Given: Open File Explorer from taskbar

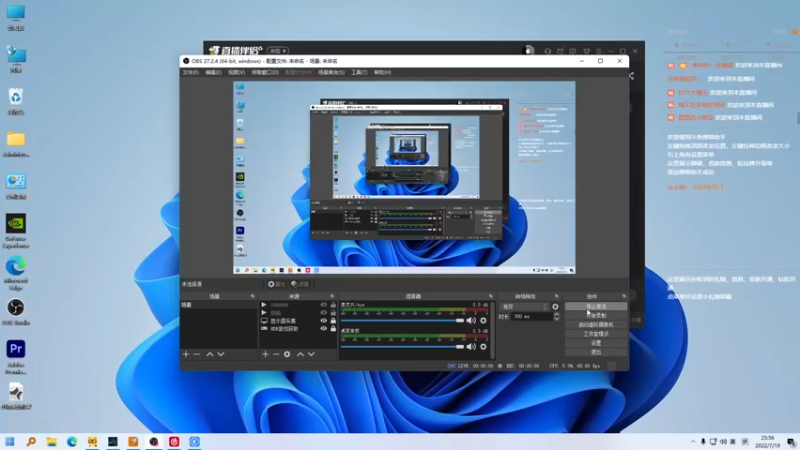Looking at the screenshot, I should (x=52, y=442).
